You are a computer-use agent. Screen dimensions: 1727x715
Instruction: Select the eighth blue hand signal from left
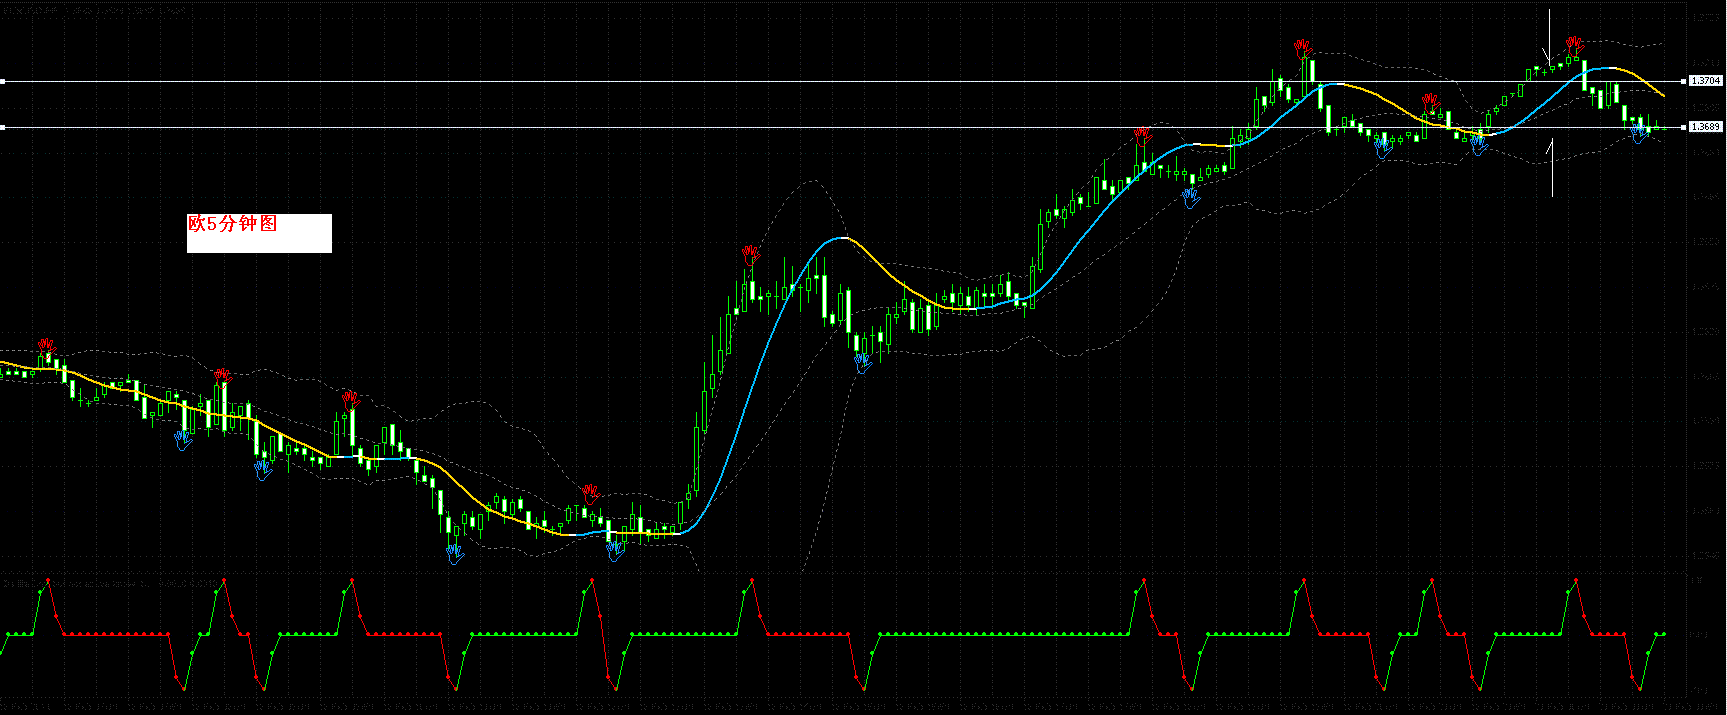tap(1478, 146)
